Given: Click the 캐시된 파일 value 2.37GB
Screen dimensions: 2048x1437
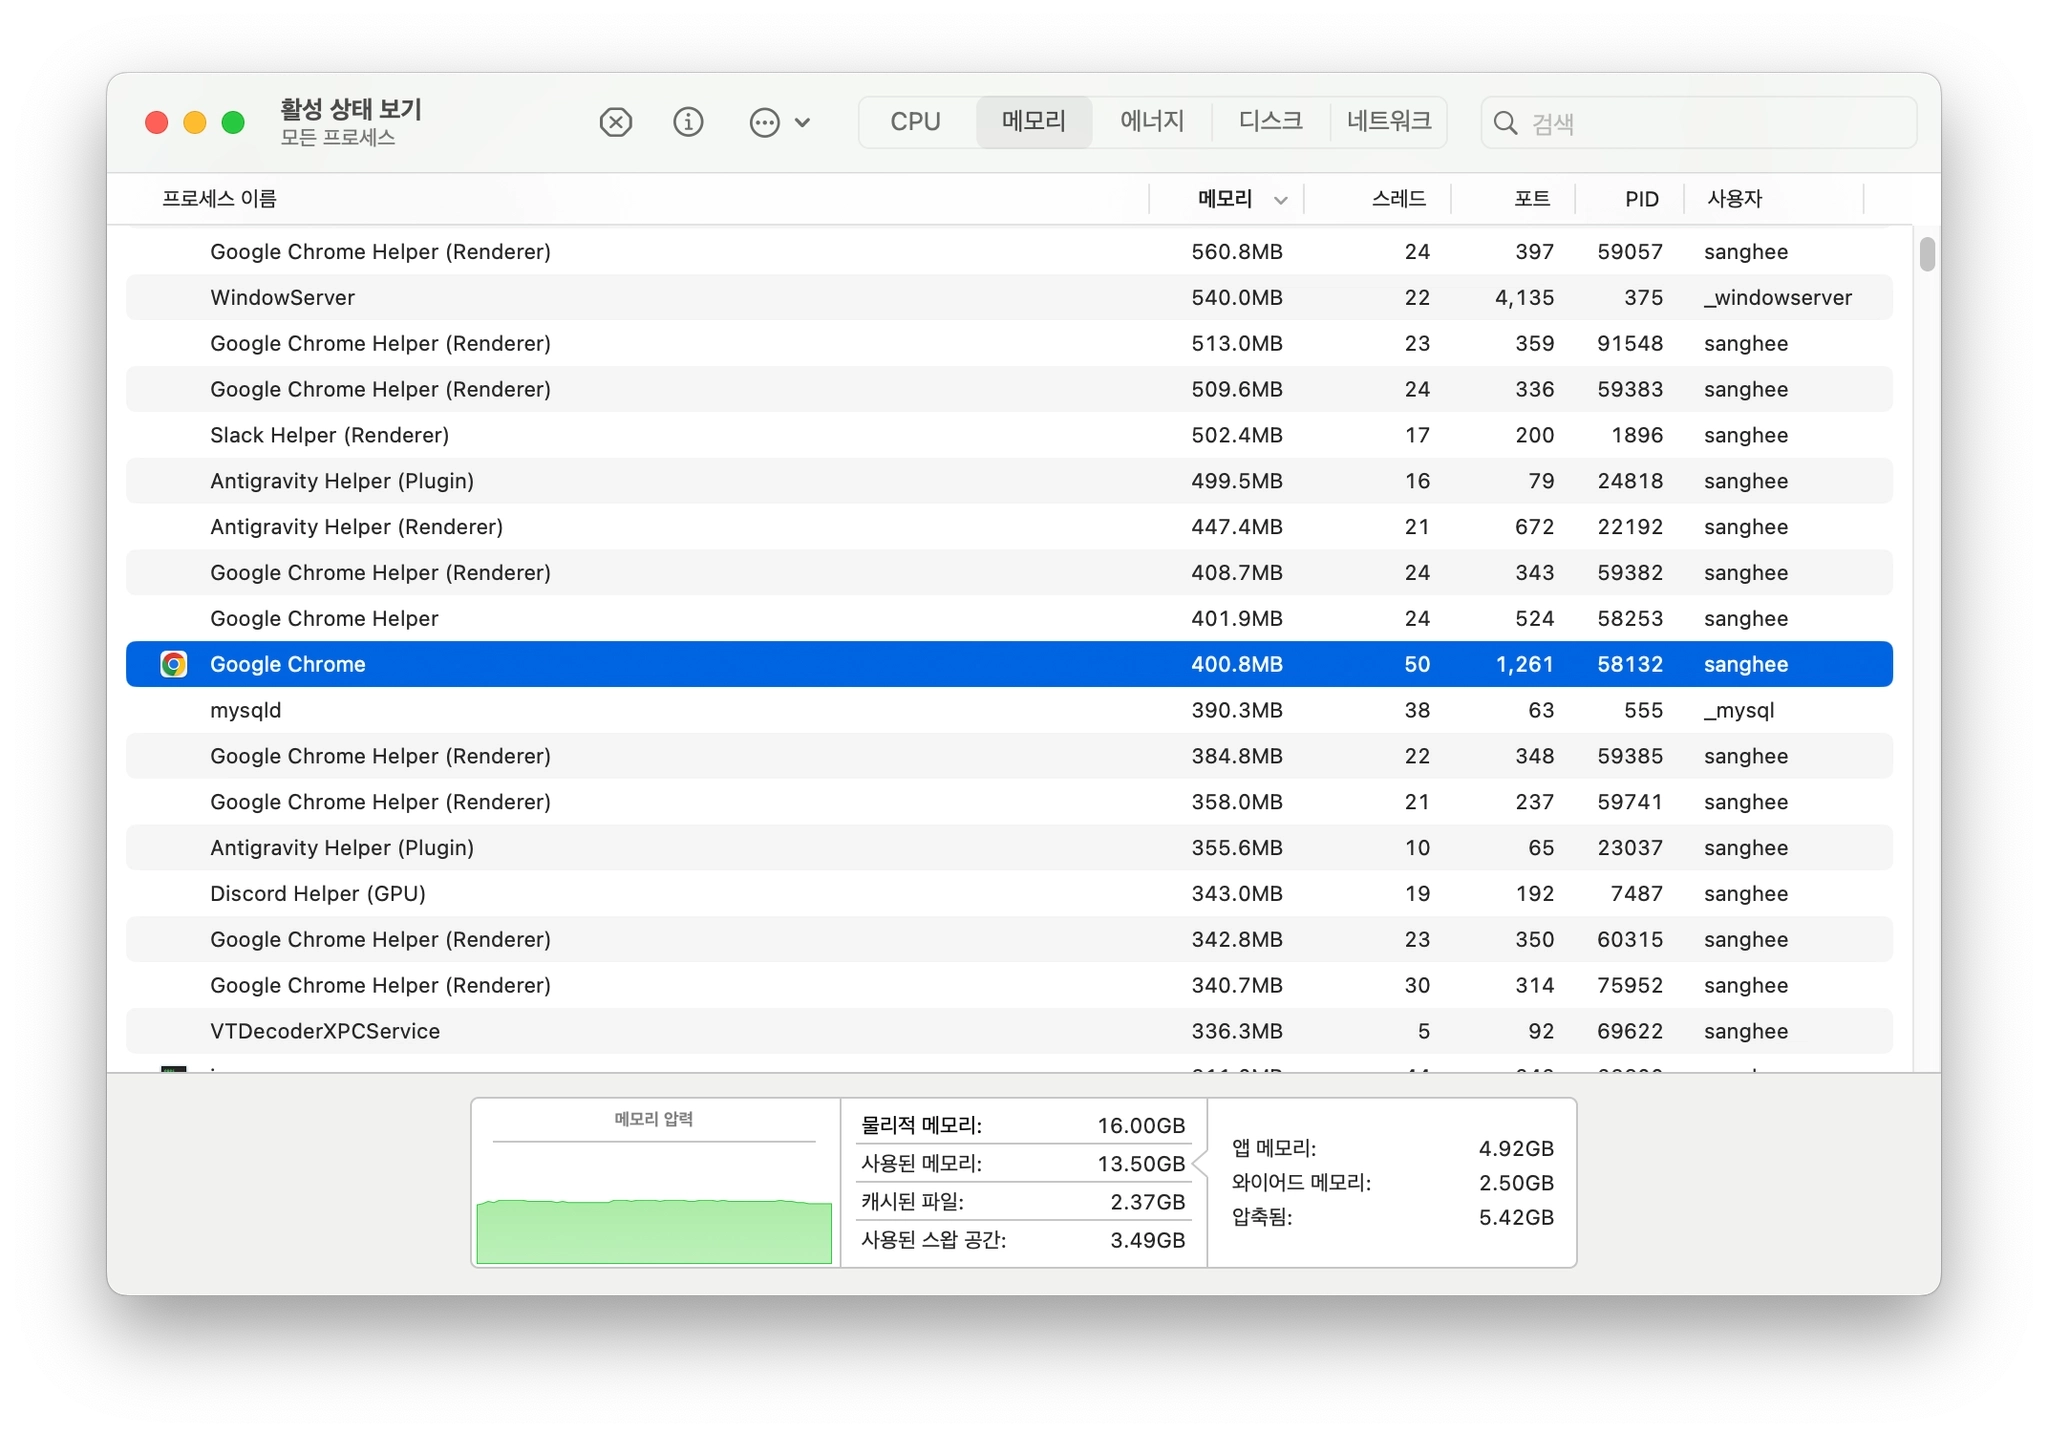Looking at the screenshot, I should click(x=1147, y=1202).
